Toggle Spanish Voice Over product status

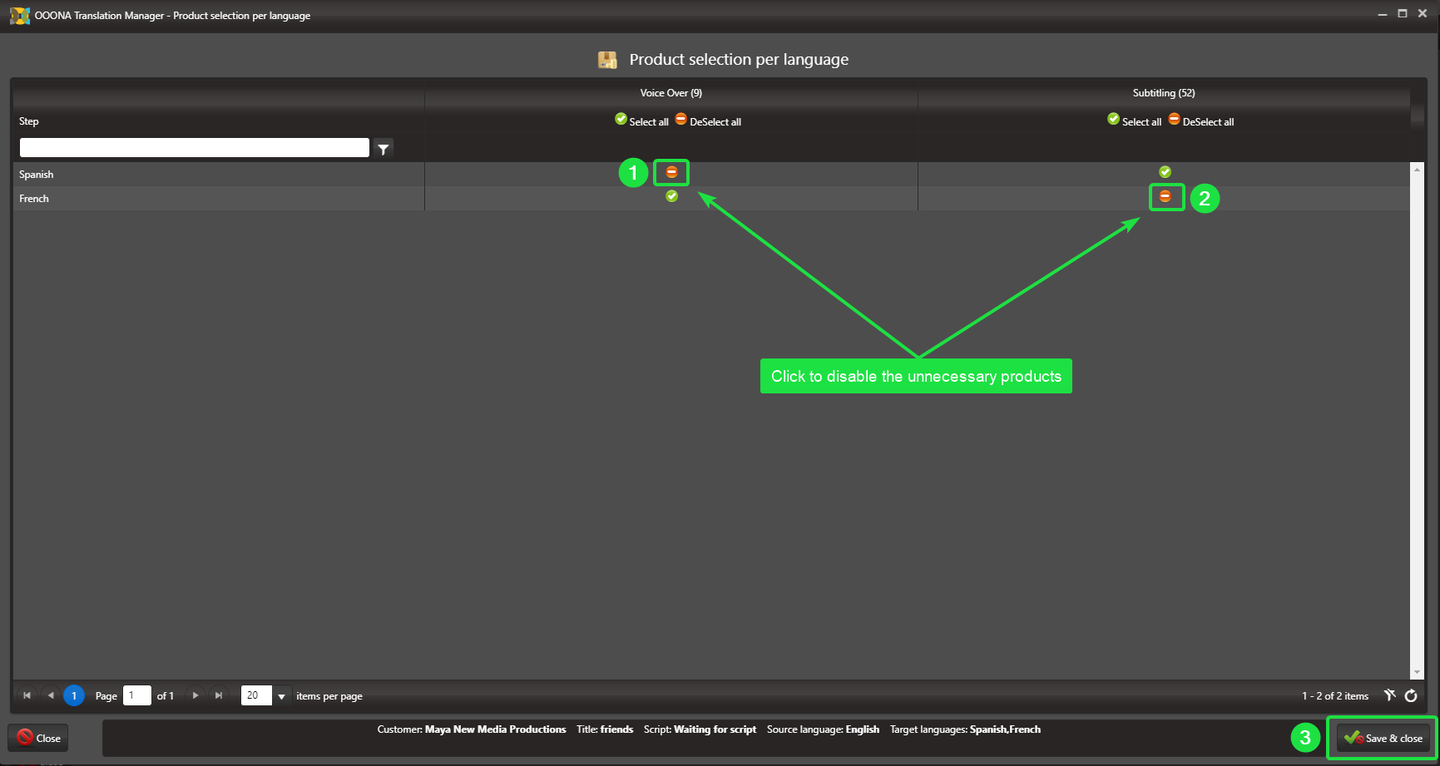pyautogui.click(x=672, y=173)
